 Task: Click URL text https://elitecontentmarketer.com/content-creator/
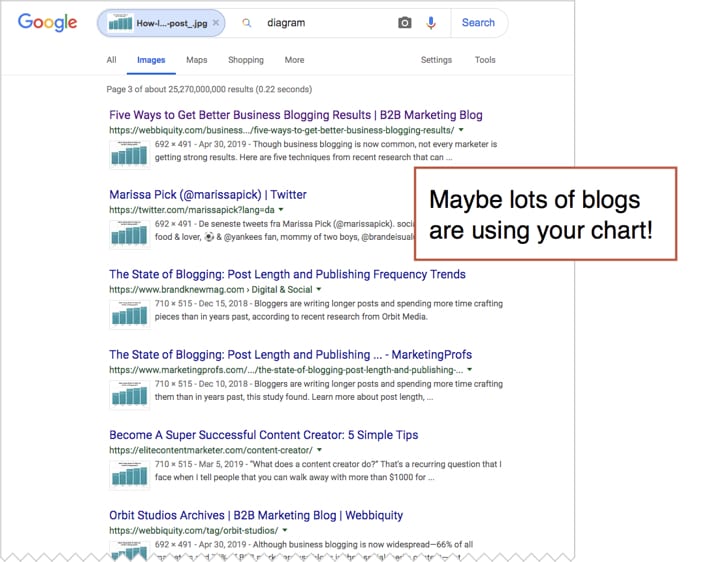click(211, 450)
